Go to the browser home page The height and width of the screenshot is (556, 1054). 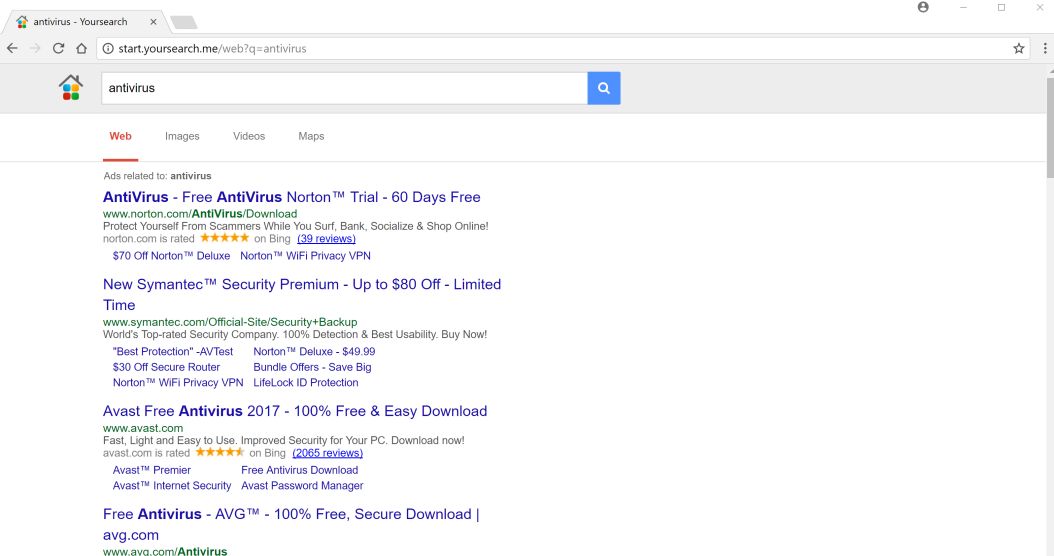[81, 48]
